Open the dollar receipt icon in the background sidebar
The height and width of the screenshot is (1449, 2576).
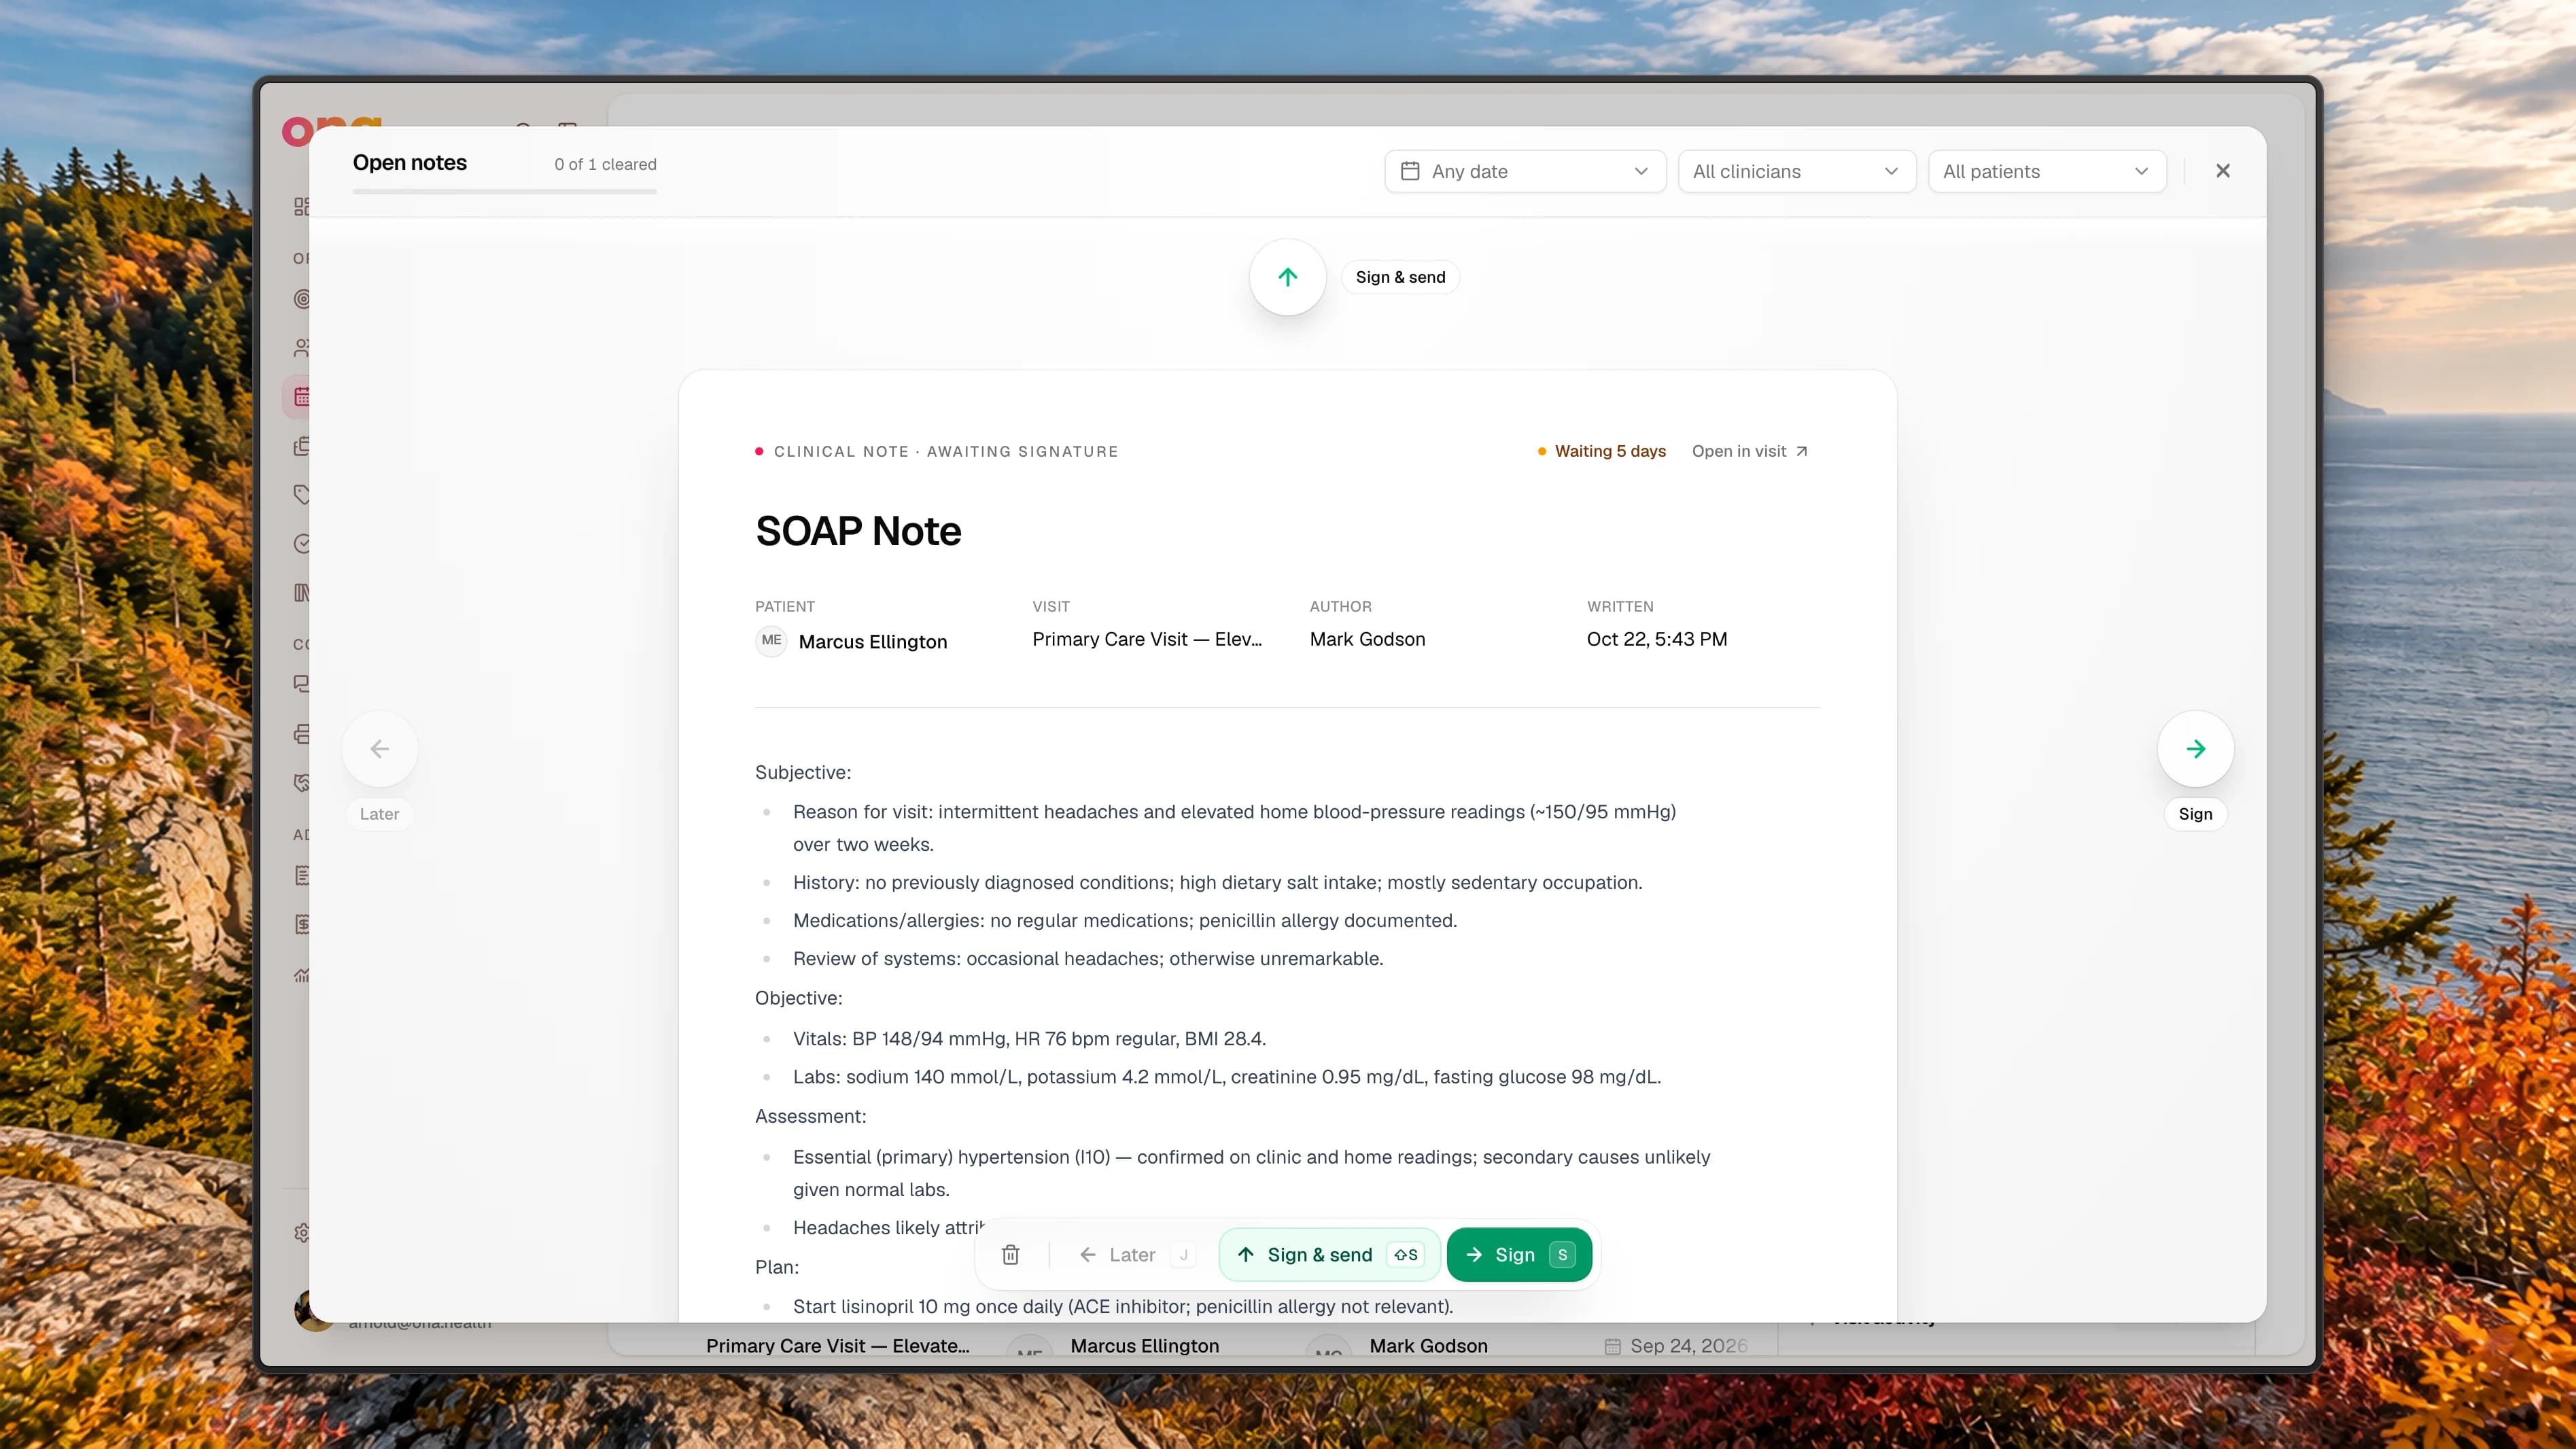point(302,923)
